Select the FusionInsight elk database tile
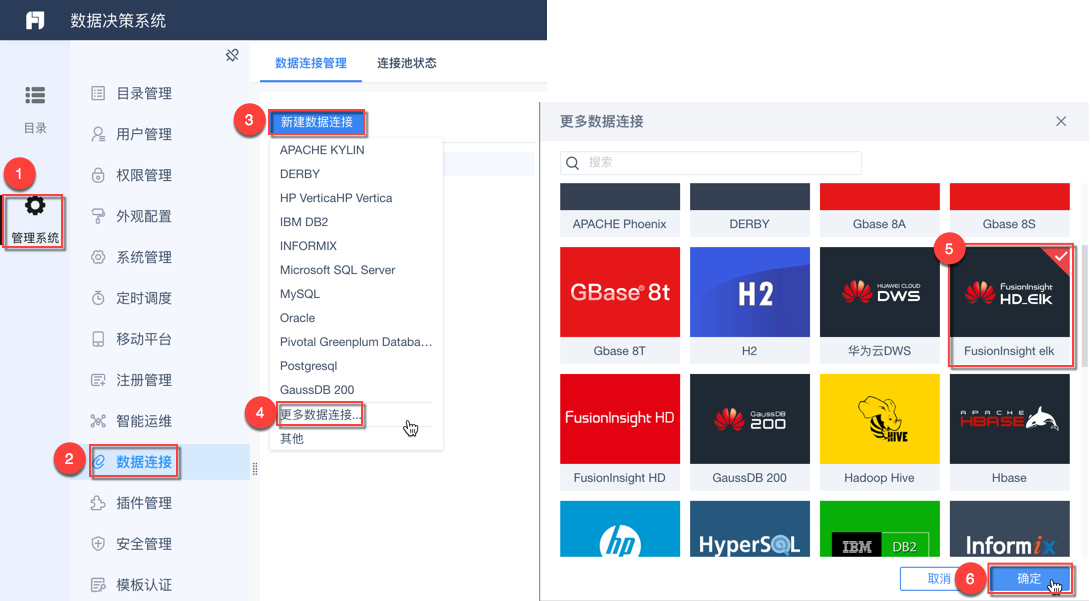This screenshot has height=601, width=1091. (1010, 305)
